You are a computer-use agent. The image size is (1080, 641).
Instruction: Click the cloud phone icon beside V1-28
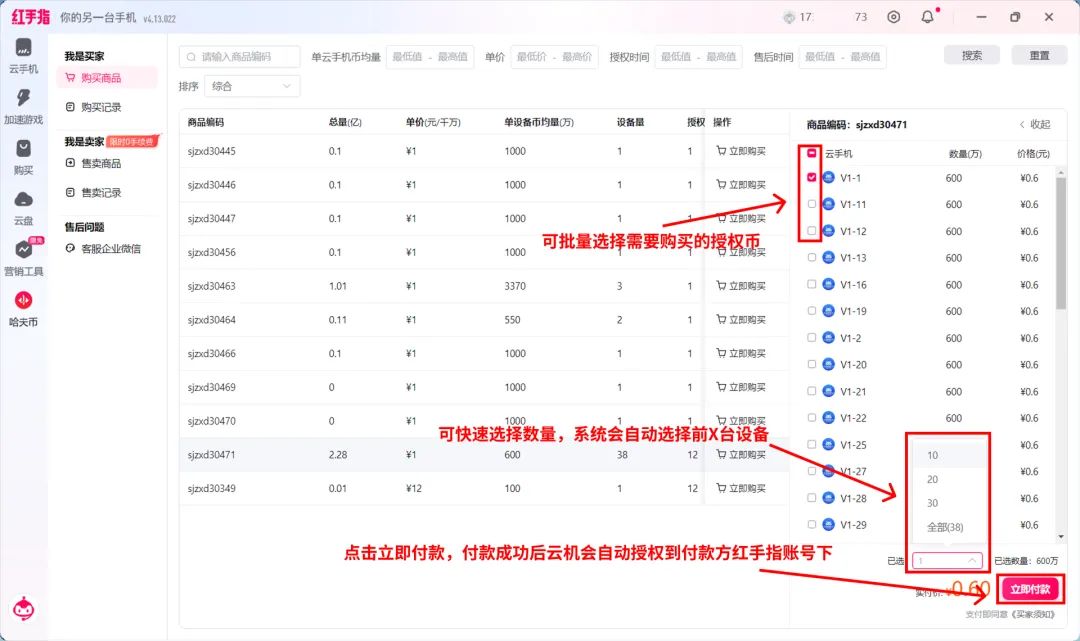[829, 498]
